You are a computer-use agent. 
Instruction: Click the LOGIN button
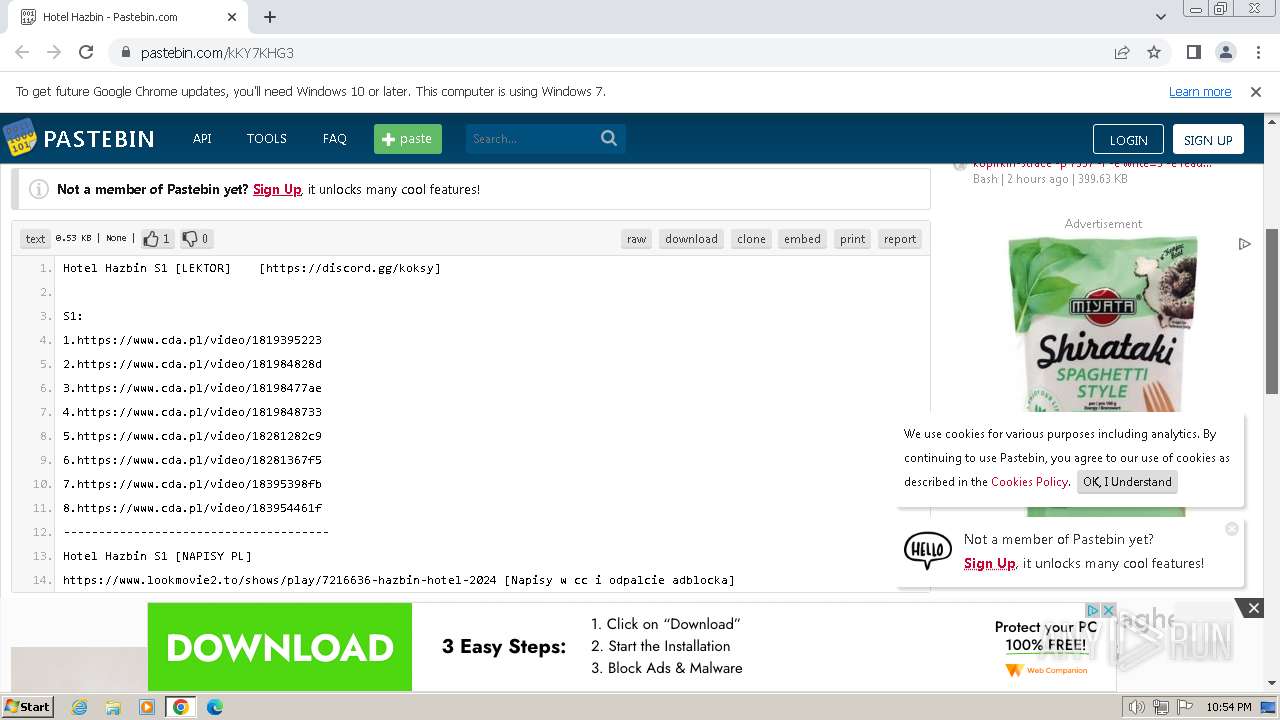pyautogui.click(x=1128, y=140)
